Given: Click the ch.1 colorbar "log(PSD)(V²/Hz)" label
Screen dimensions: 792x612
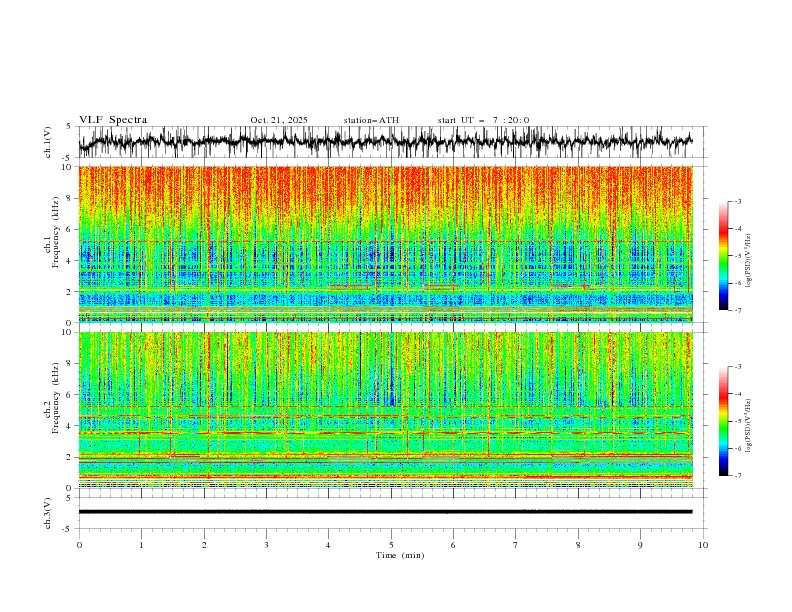Looking at the screenshot, I should tap(749, 261).
